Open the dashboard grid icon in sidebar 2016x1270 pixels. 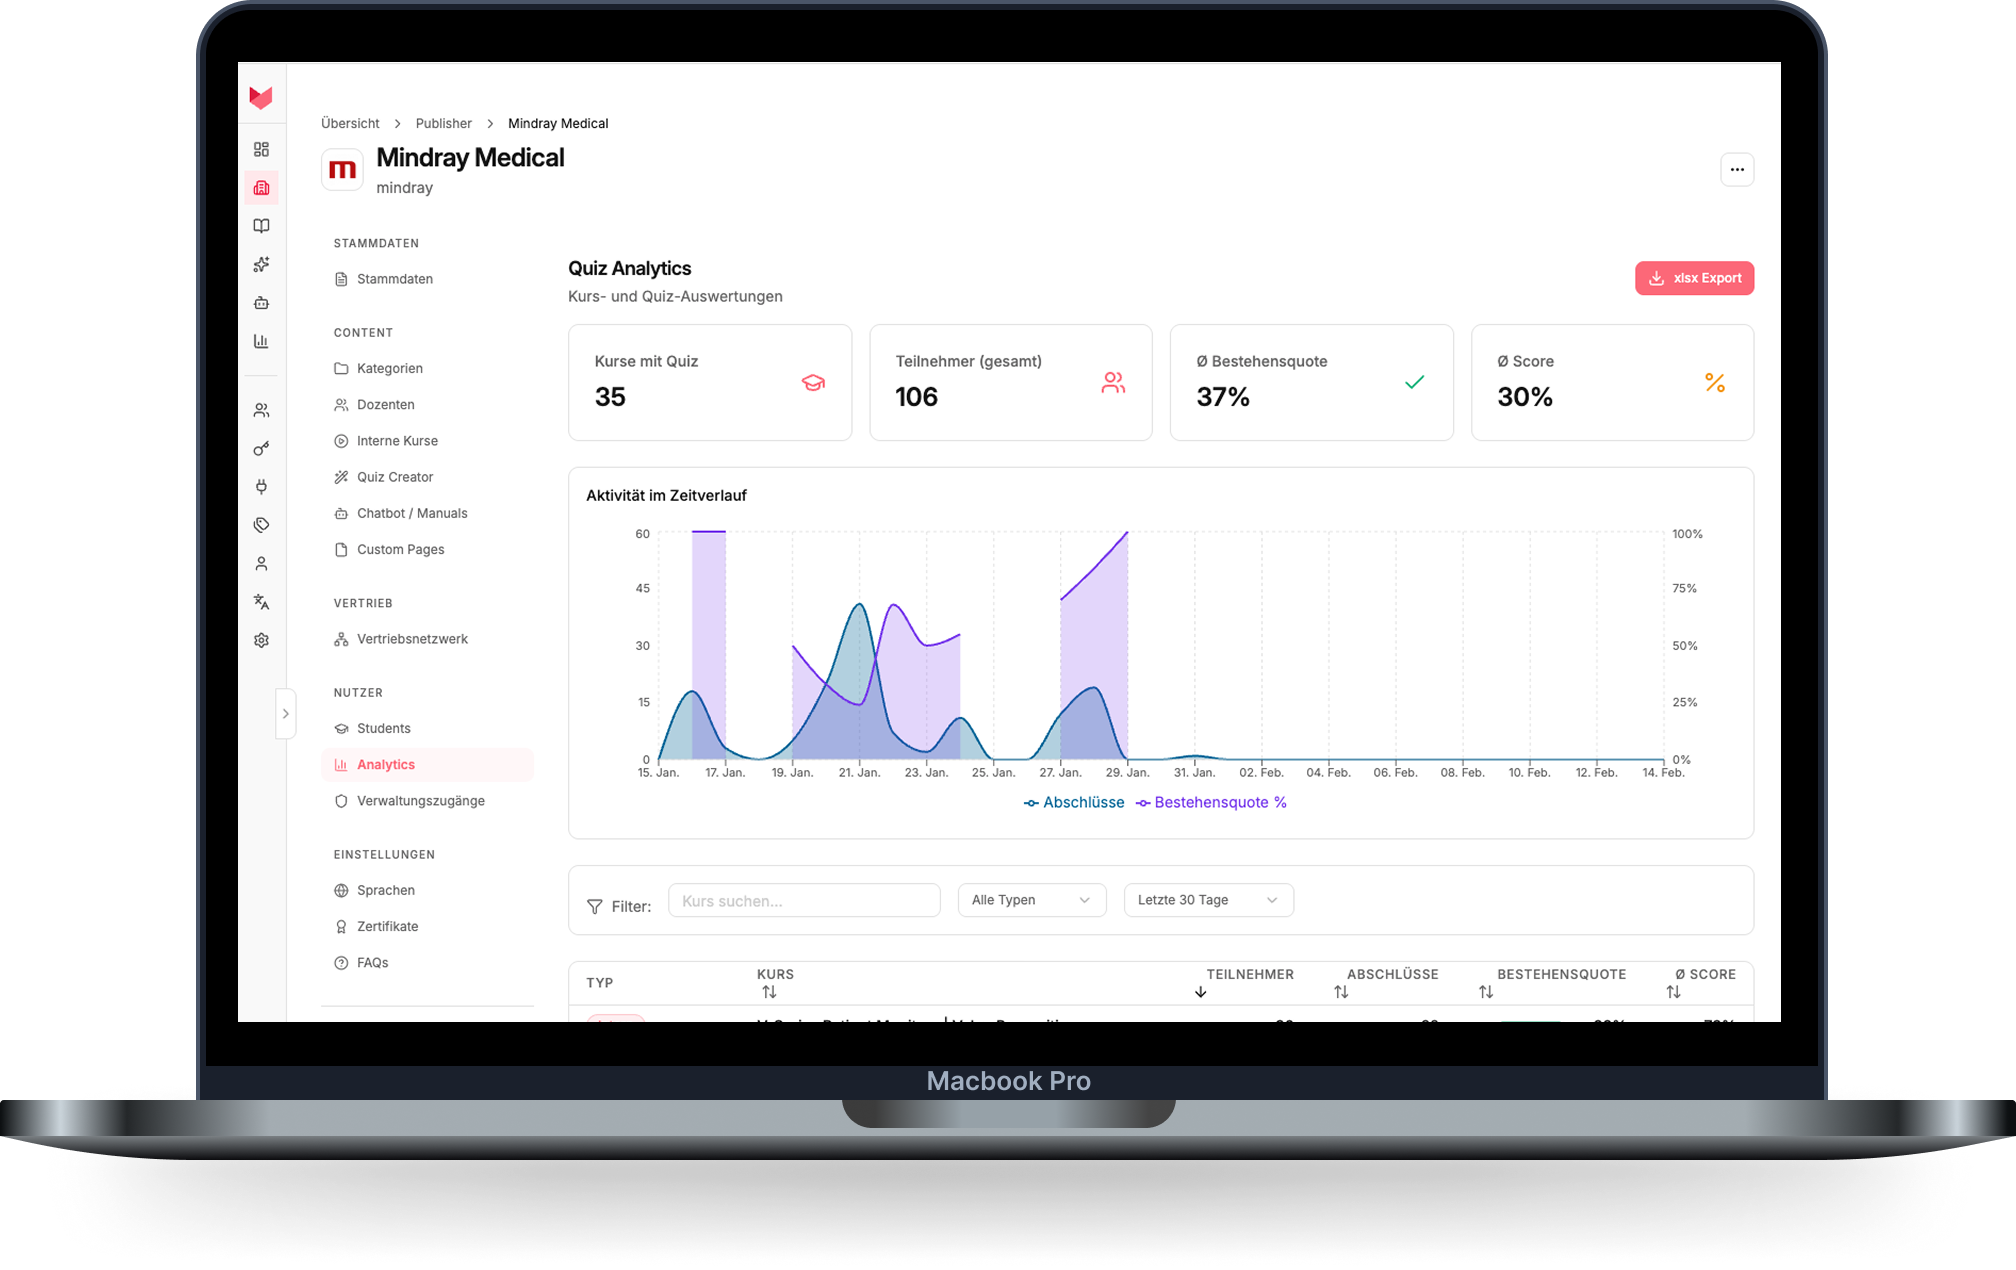(x=261, y=149)
